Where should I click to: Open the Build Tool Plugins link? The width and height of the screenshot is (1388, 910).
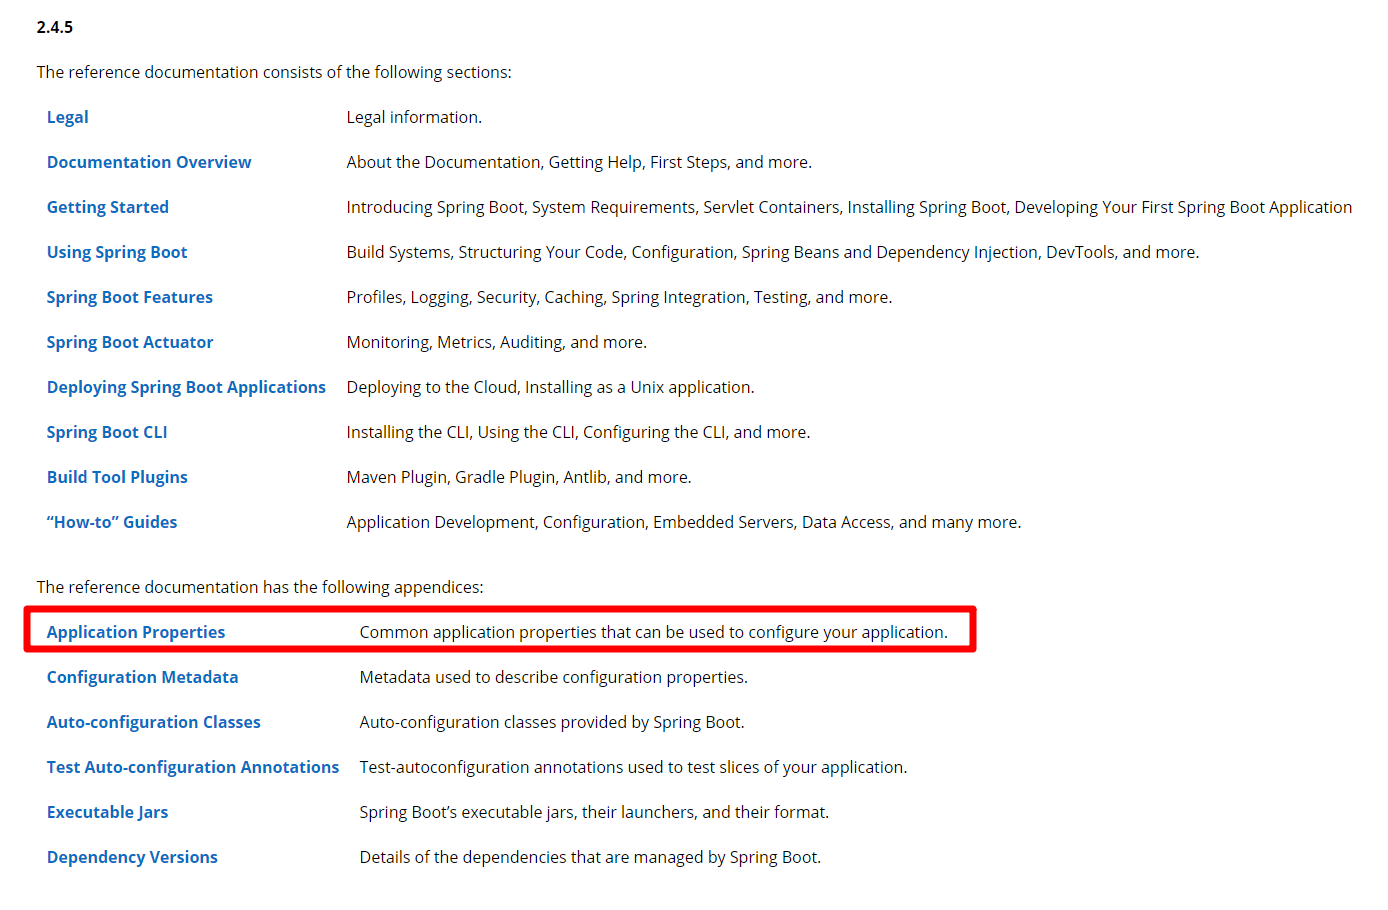click(x=117, y=477)
